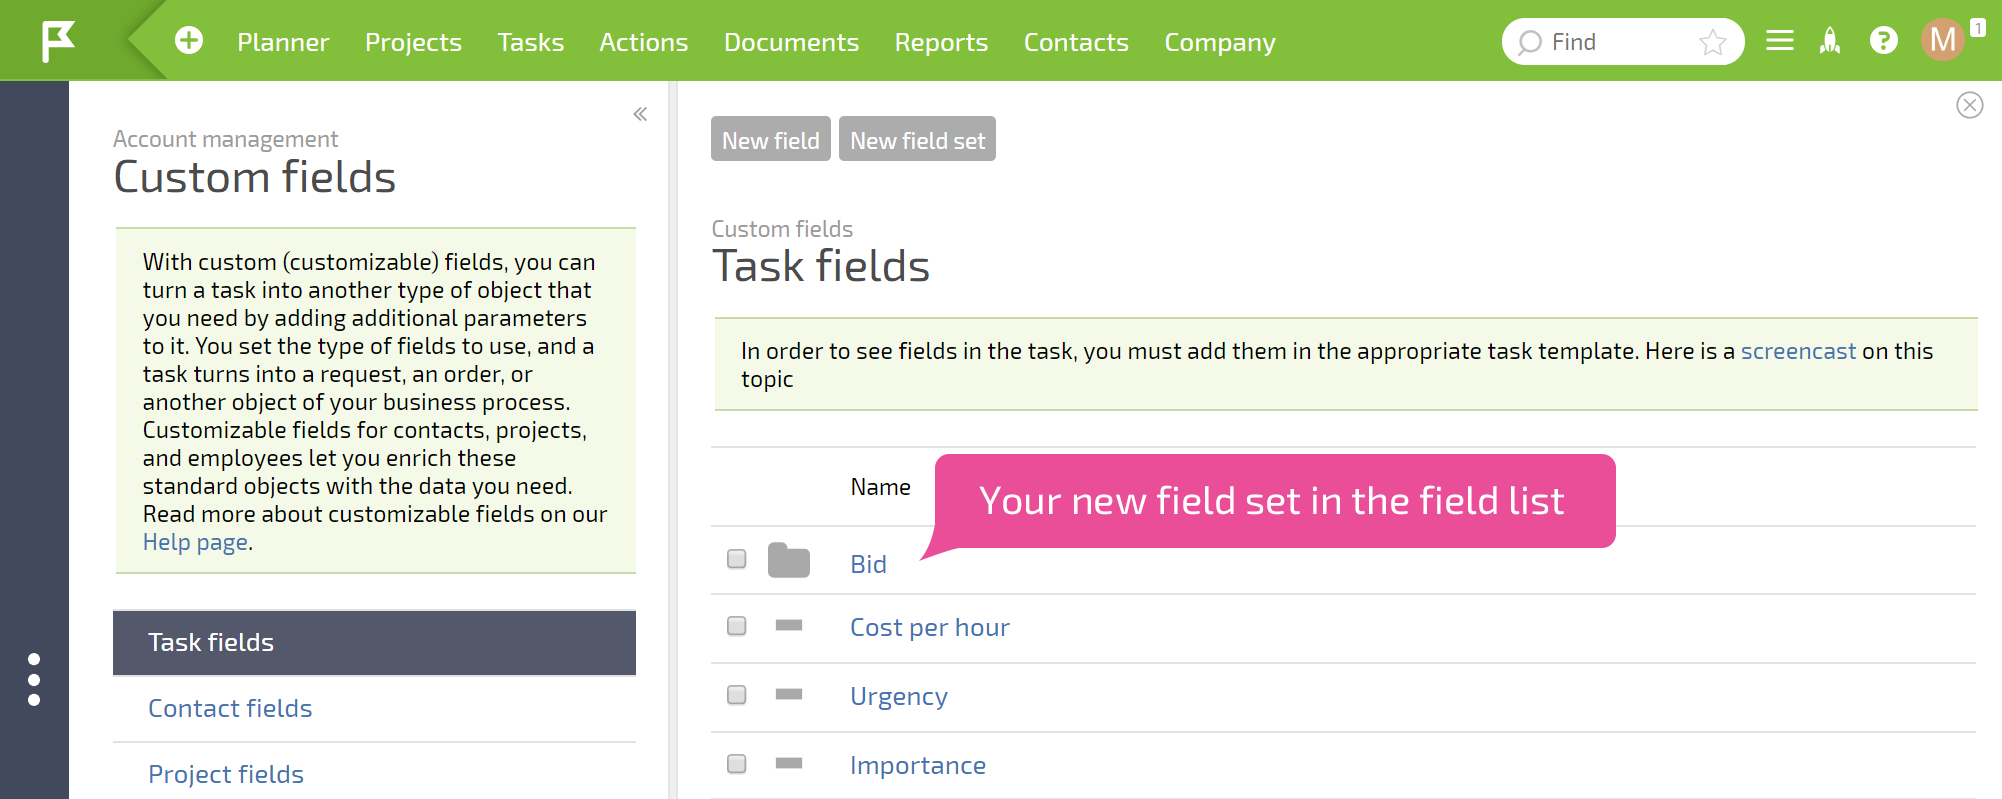This screenshot has width=2002, height=799.
Task: Check the Cost per hour checkbox
Action: pyautogui.click(x=737, y=626)
